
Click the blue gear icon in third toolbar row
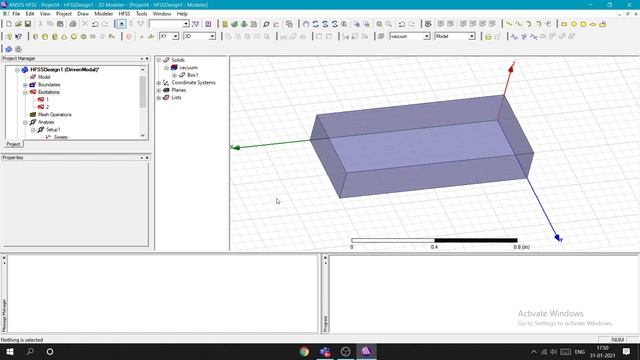click(9, 49)
